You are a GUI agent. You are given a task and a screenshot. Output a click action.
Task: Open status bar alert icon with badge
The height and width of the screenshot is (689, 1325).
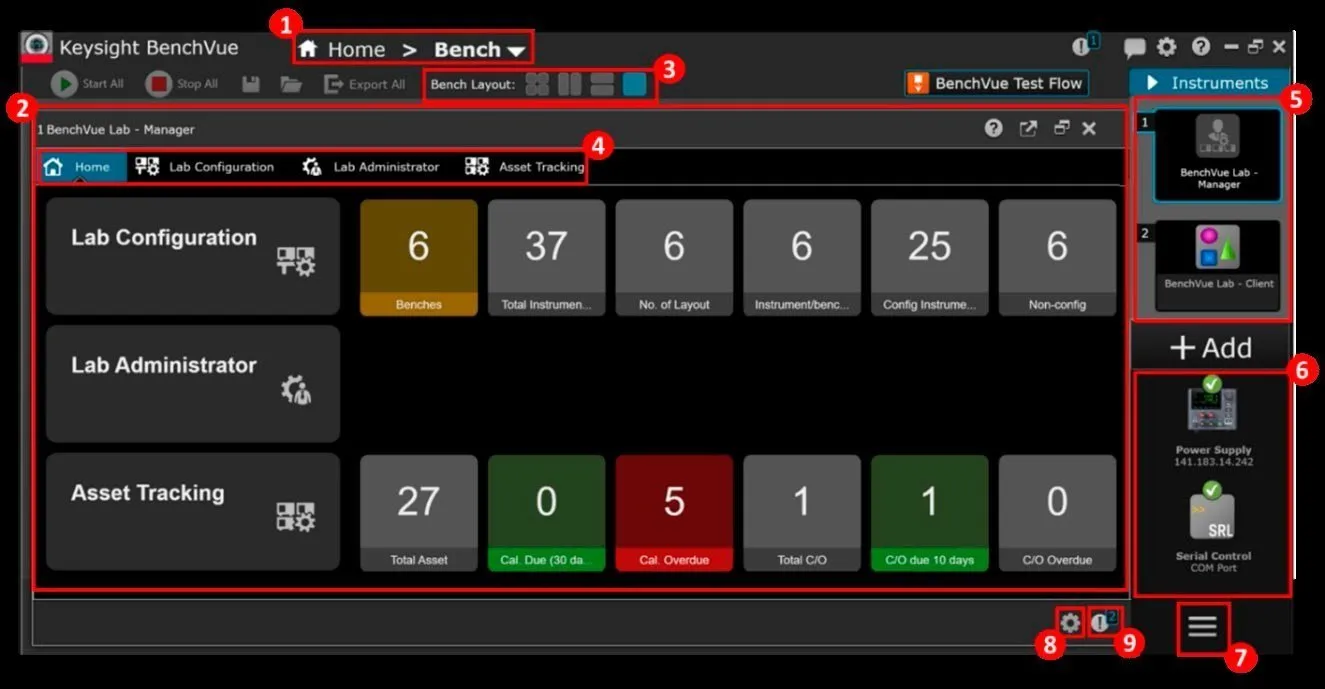(1103, 622)
